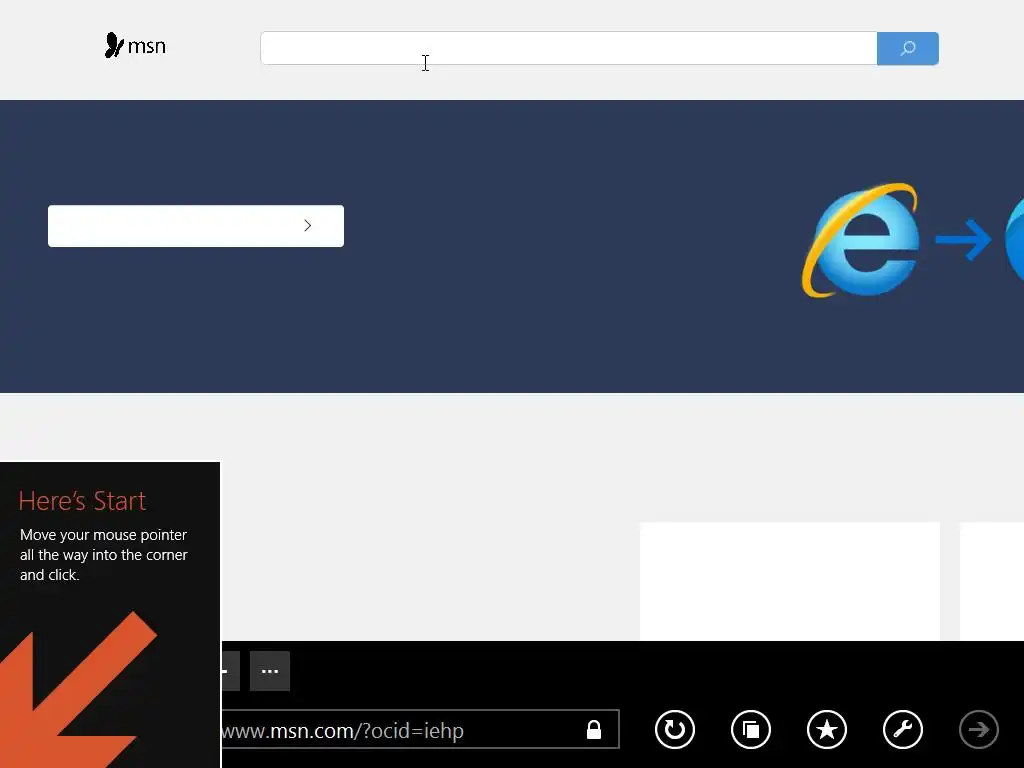Image resolution: width=1024 pixels, height=768 pixels.
Task: Click the padlock security icon in address bar
Action: (x=594, y=729)
